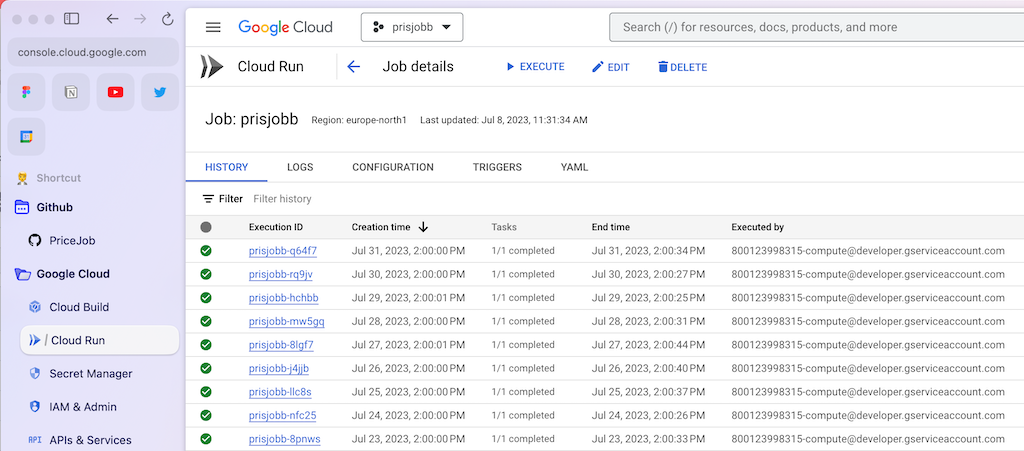Viewport: 1024px width, 451px height.
Task: Click the DELETE button
Action: click(x=682, y=67)
